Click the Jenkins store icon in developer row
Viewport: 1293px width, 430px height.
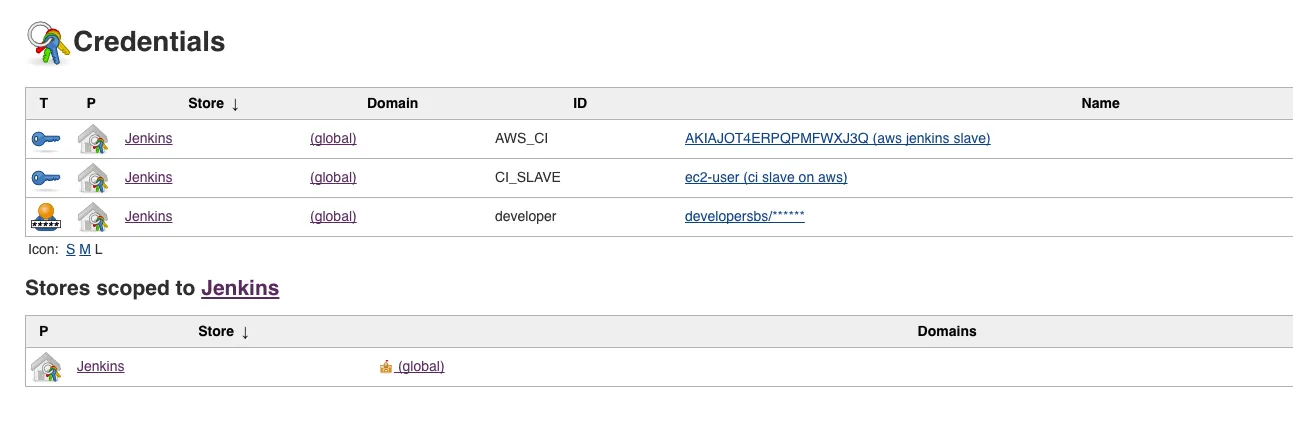tap(92, 217)
